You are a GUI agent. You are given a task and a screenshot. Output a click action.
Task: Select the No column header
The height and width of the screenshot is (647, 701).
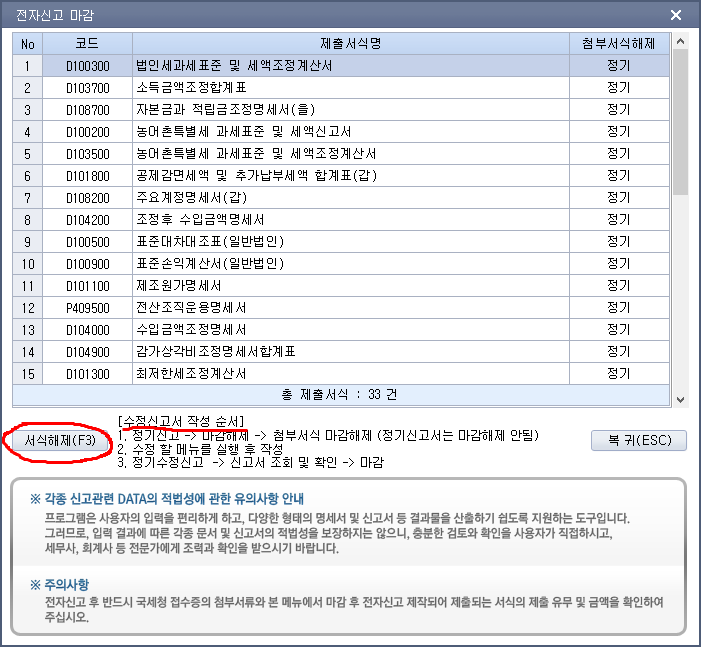[x=28, y=44]
